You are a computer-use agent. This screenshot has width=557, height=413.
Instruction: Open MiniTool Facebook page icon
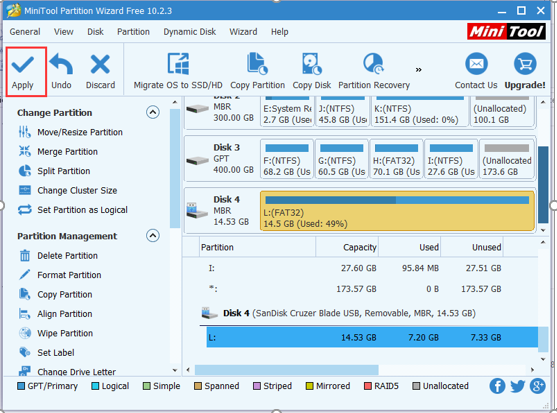pos(497,386)
